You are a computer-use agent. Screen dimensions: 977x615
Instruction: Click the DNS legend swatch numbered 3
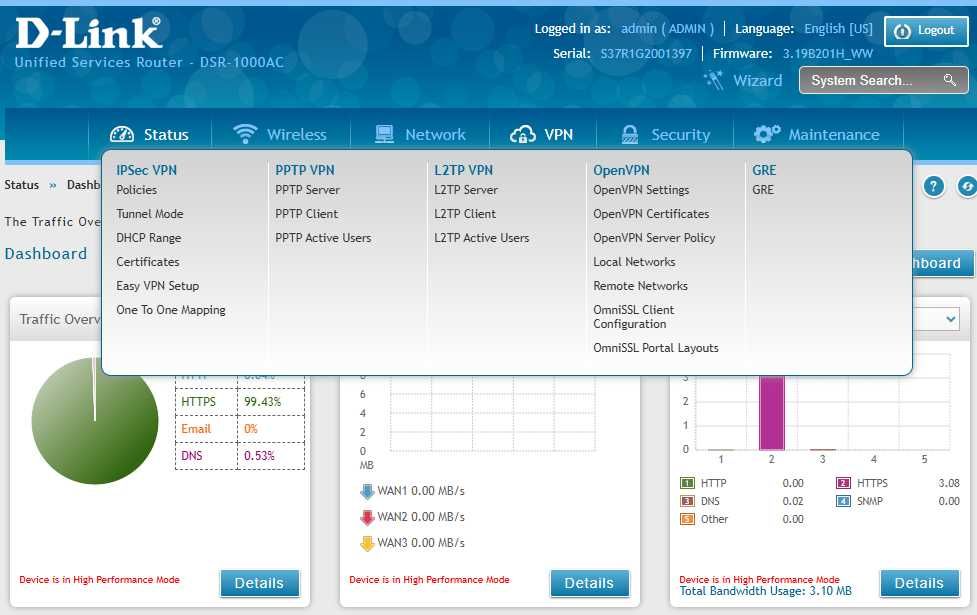(x=687, y=502)
